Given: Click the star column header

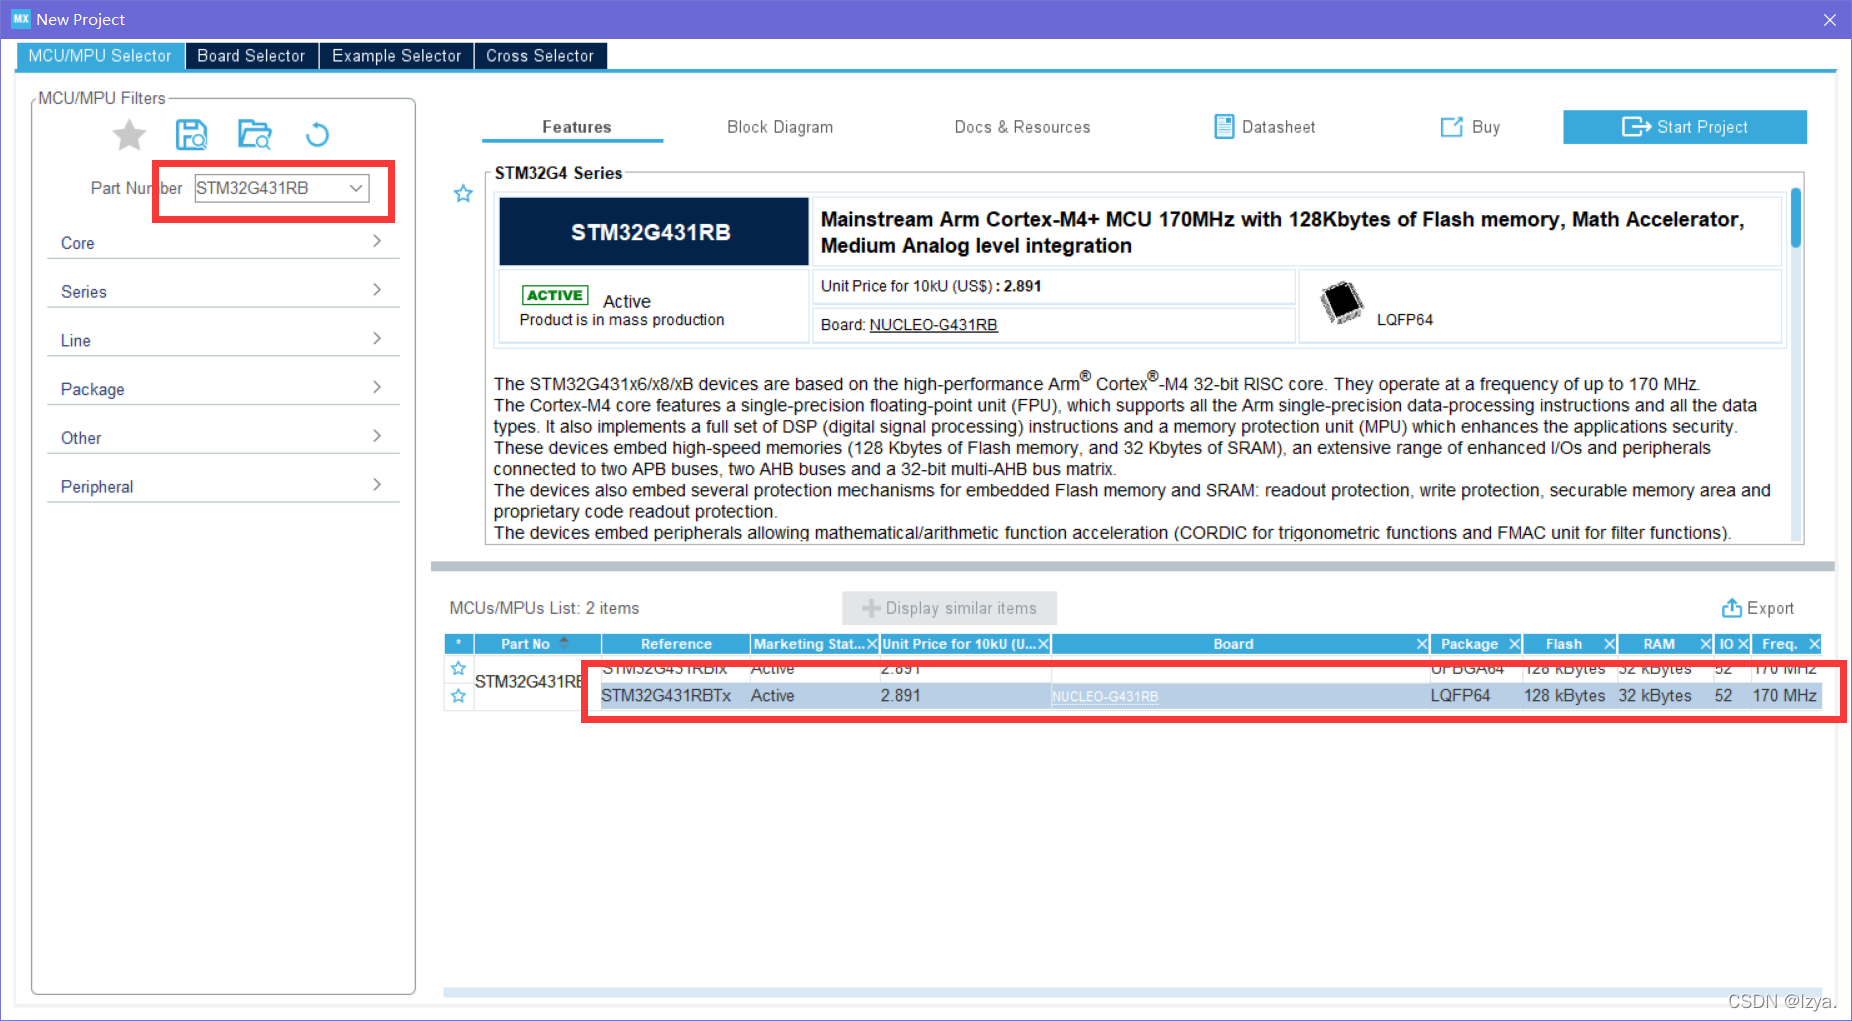Looking at the screenshot, I should pyautogui.click(x=458, y=644).
